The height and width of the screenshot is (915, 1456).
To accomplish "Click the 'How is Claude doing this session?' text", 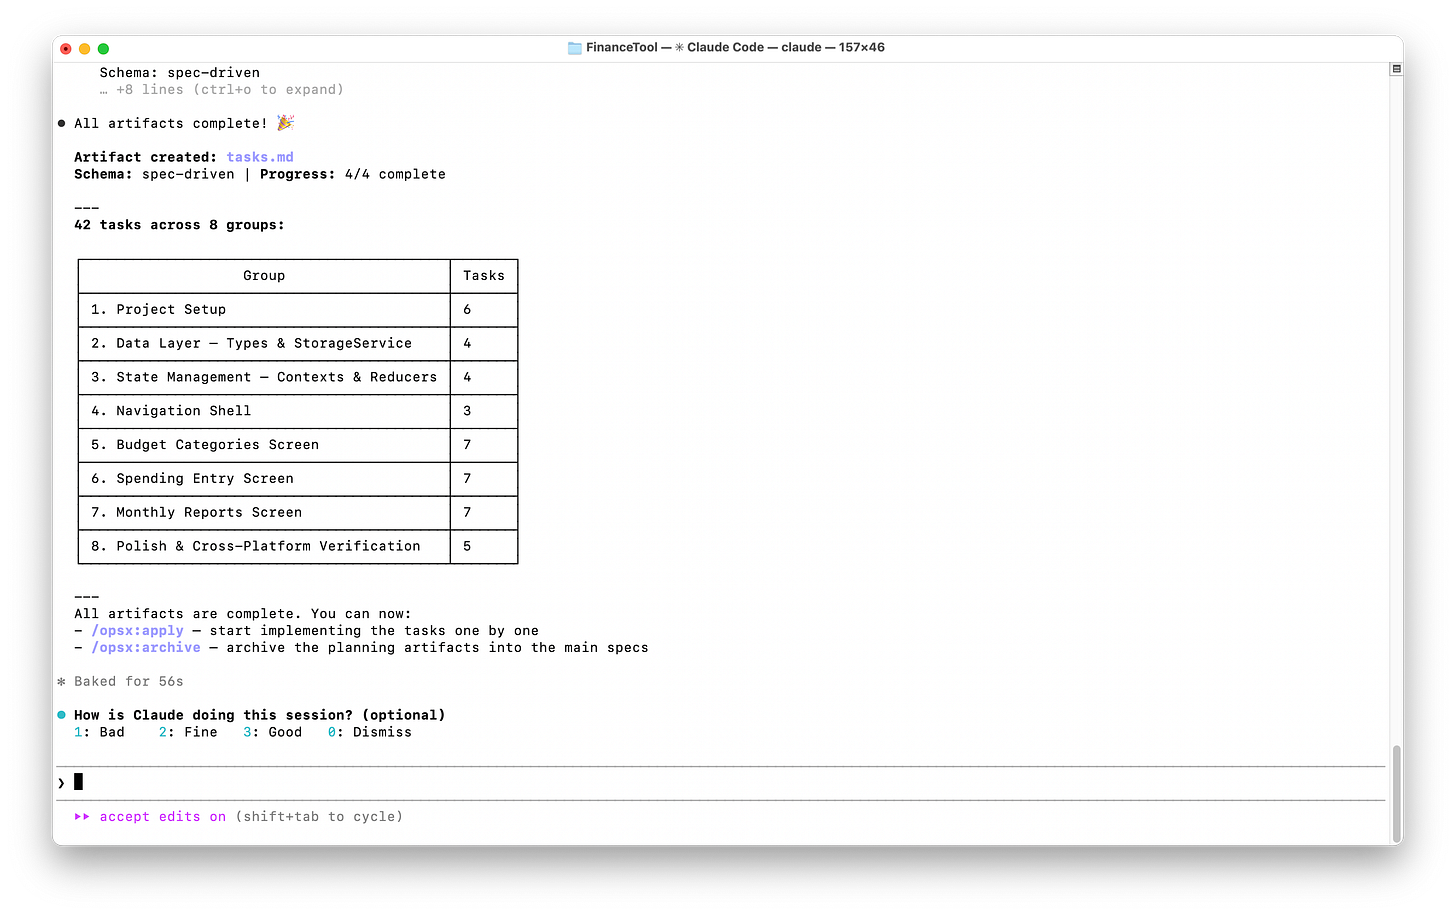I will click(213, 715).
